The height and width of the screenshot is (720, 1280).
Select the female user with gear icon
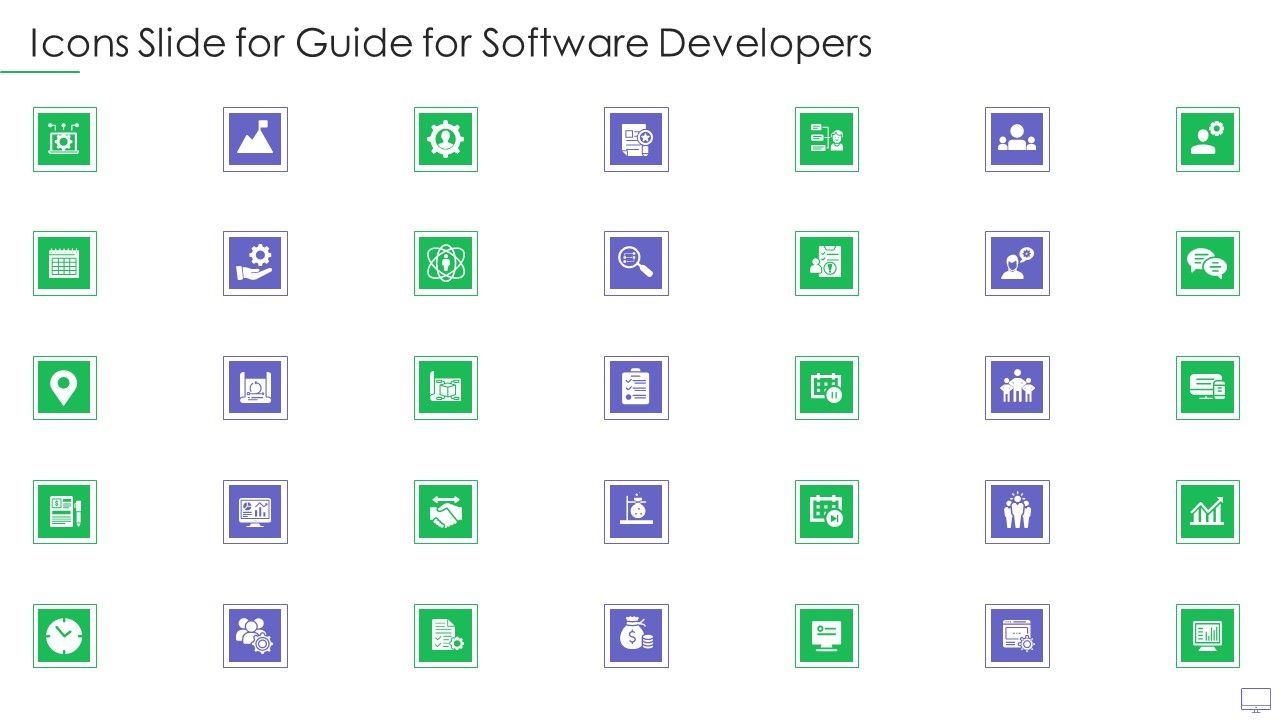pyautogui.click(x=1017, y=264)
